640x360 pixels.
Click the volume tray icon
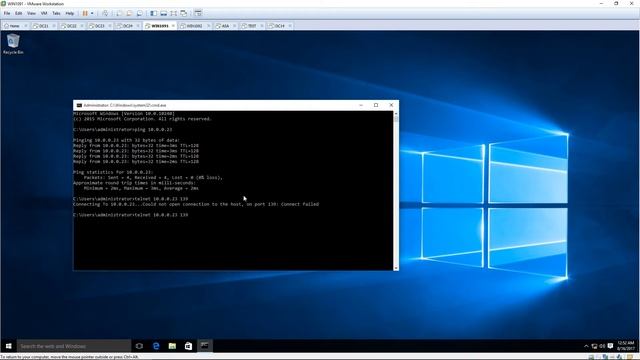(x=602, y=346)
